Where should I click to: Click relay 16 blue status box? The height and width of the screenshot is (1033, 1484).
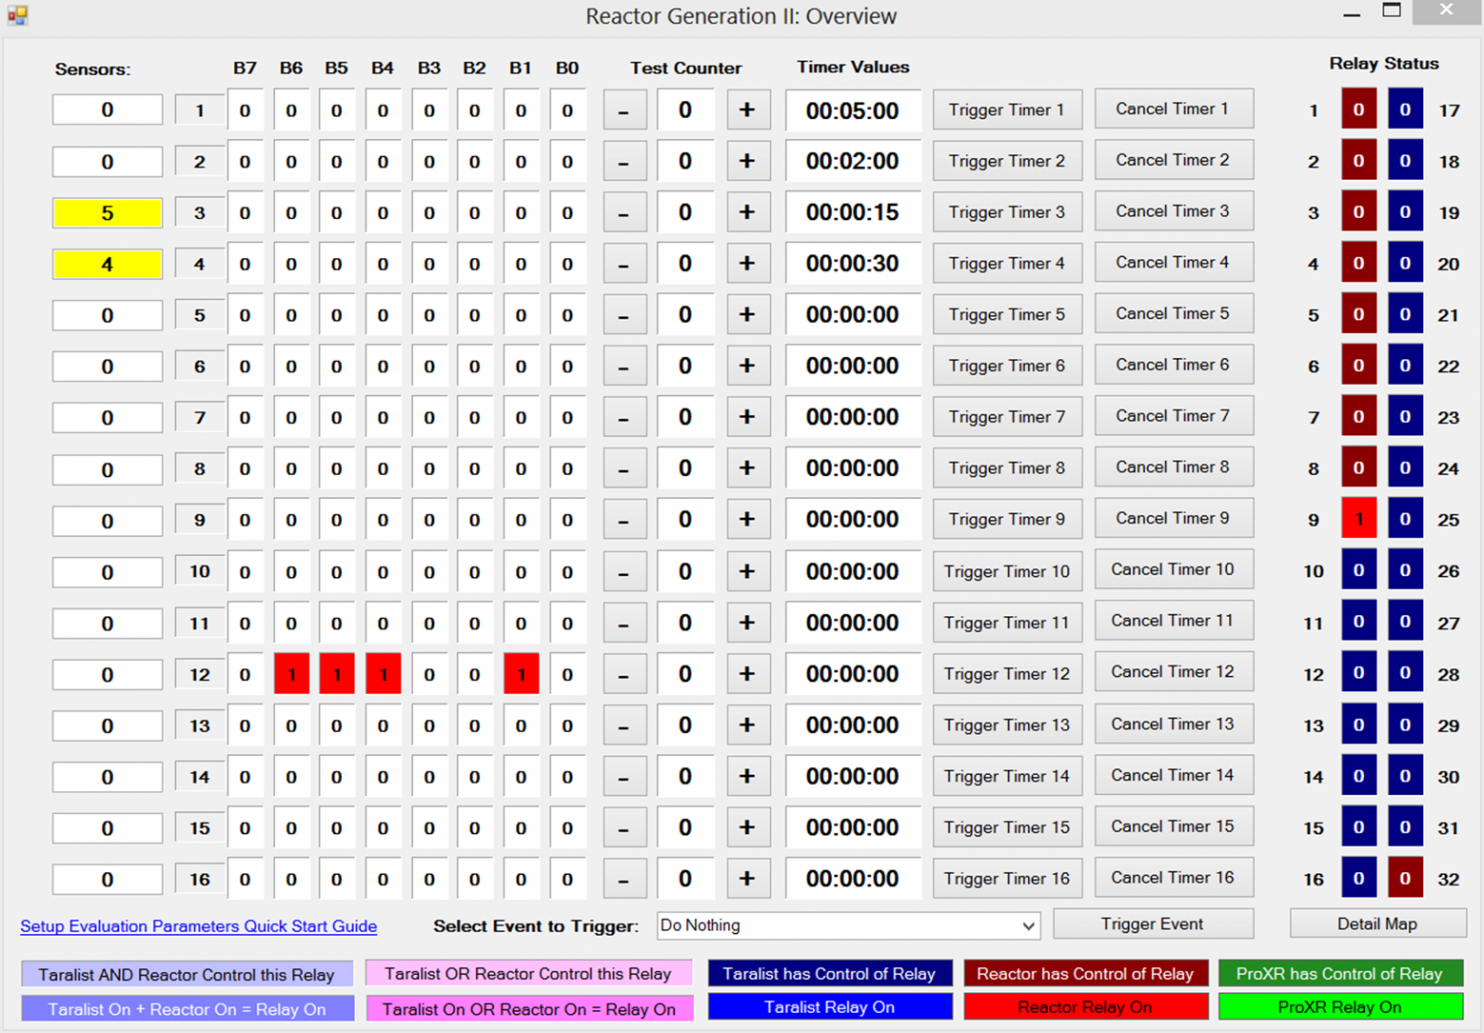tap(1358, 879)
